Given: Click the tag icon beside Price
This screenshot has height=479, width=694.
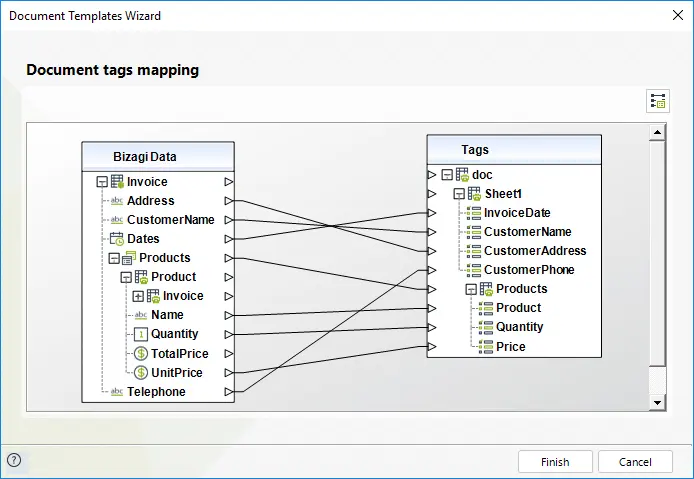Looking at the screenshot, I should pyautogui.click(x=486, y=347).
